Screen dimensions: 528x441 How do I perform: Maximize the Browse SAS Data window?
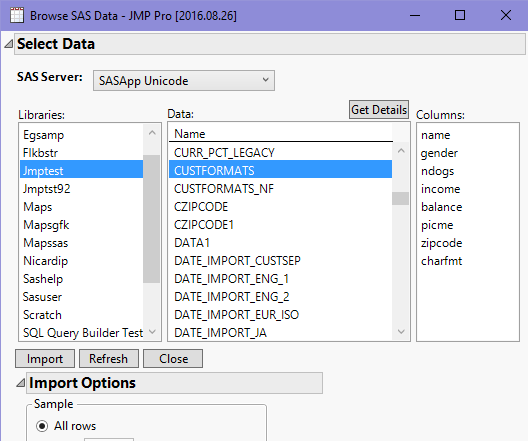(x=460, y=15)
